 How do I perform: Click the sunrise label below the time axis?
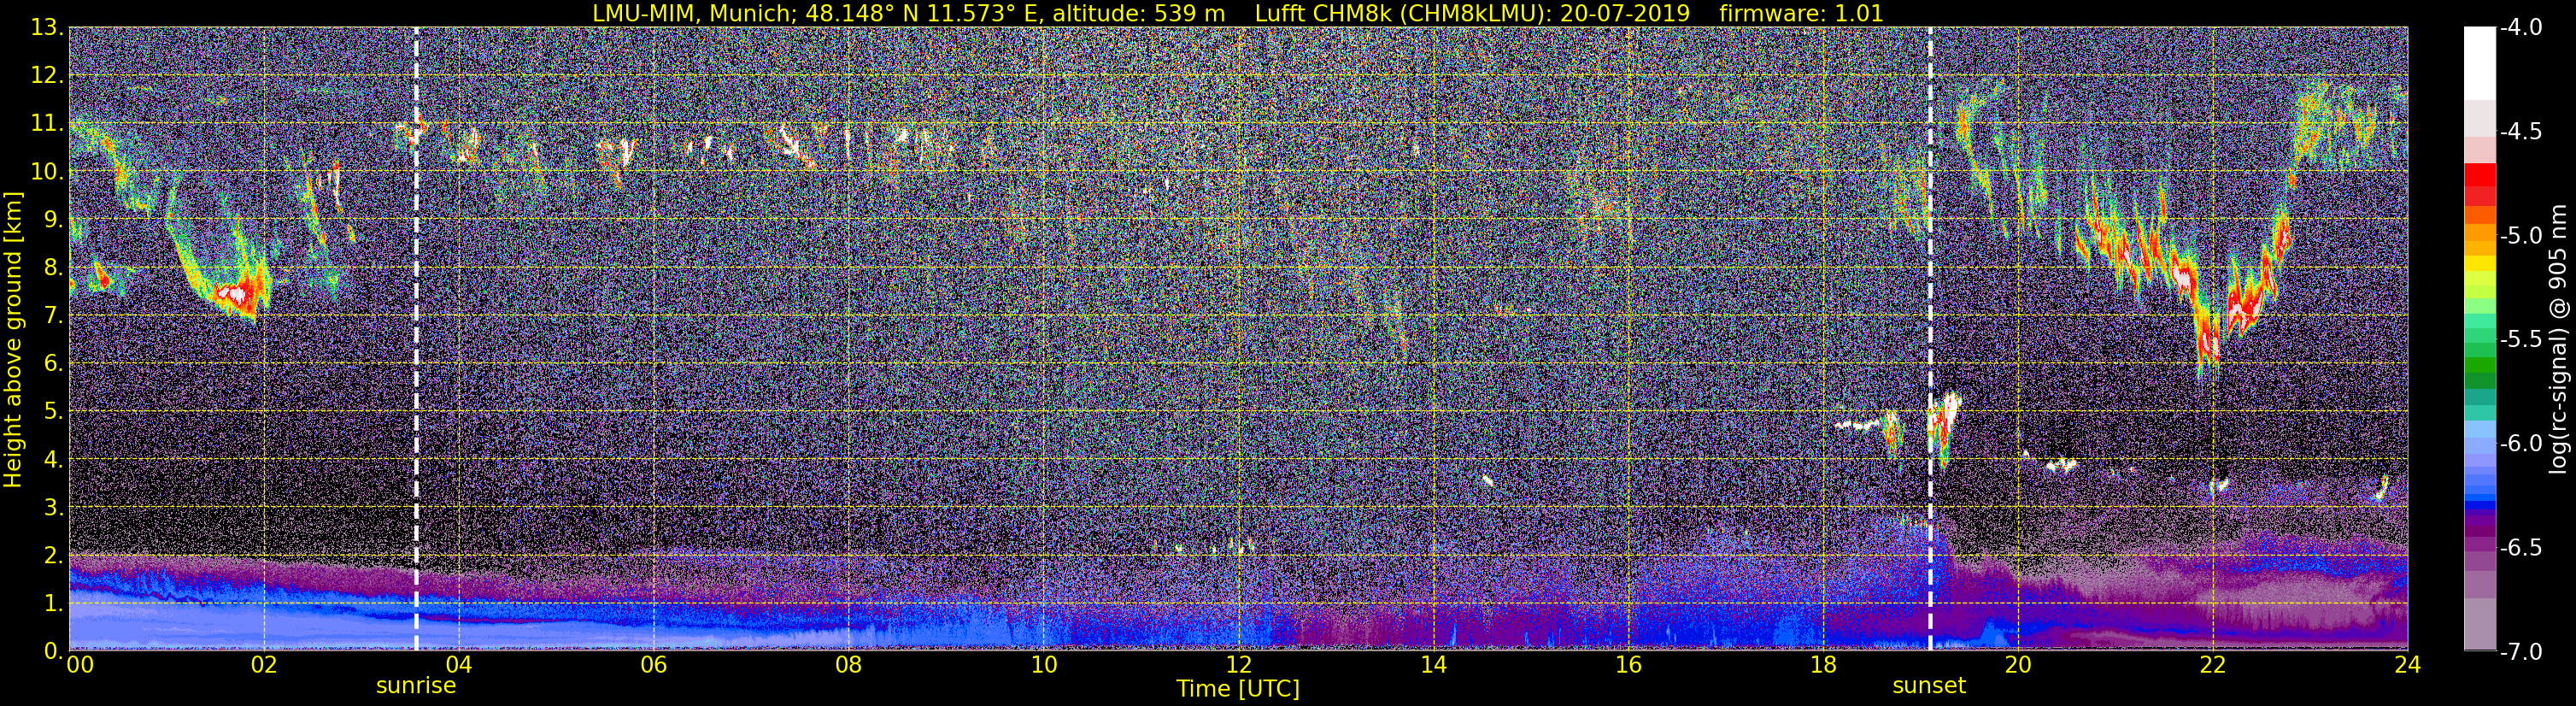click(x=416, y=686)
